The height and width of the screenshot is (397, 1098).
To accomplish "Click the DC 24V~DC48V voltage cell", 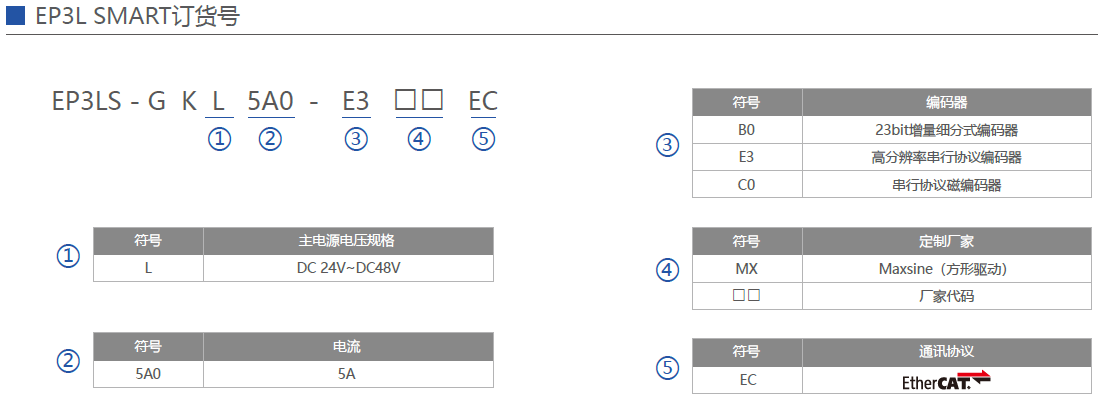I will 349,268.
